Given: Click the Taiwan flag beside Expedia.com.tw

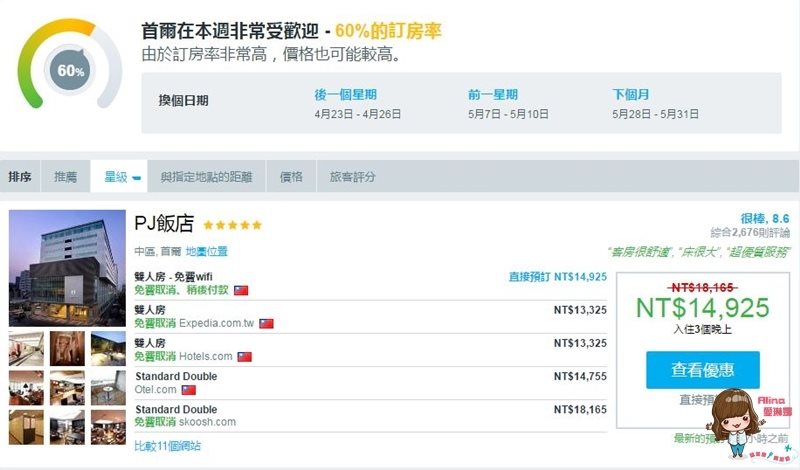Looking at the screenshot, I should tap(266, 324).
